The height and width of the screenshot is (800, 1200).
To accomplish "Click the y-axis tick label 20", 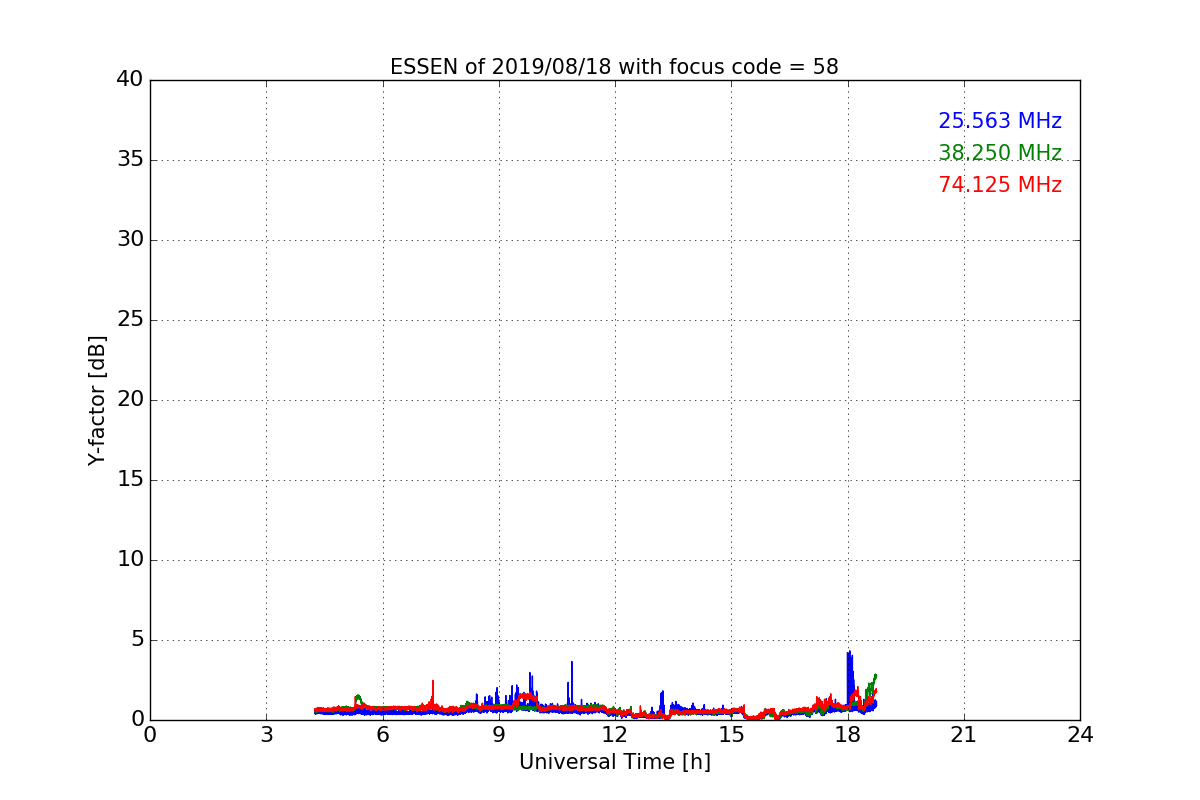I will tap(129, 400).
